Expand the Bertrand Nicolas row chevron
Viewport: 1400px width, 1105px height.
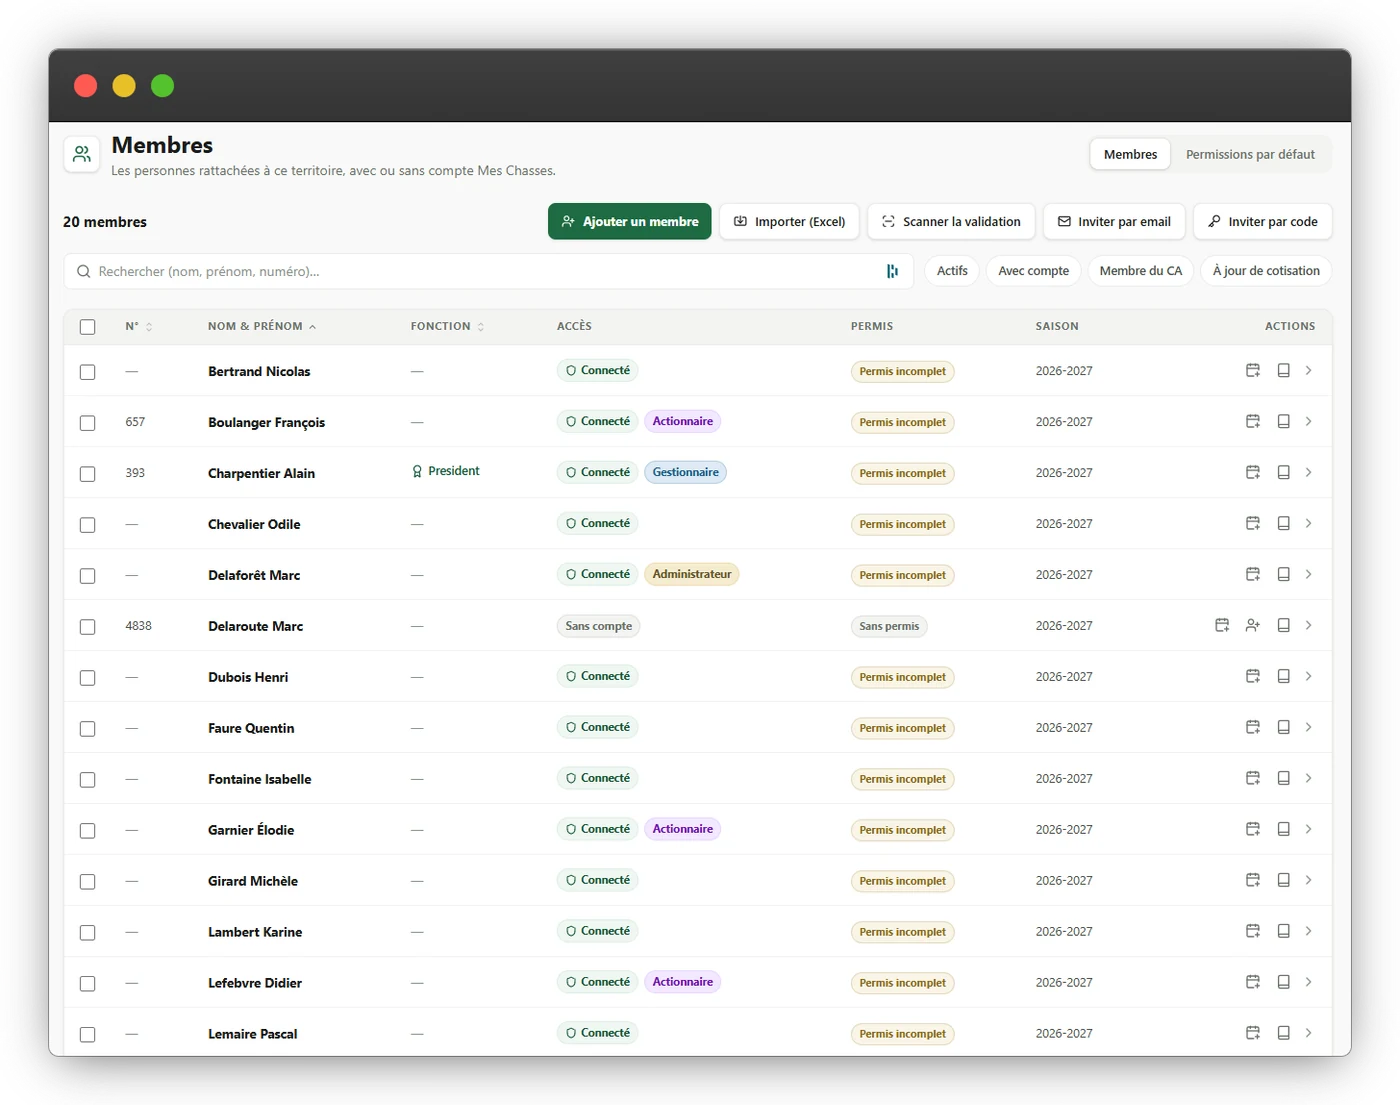coord(1309,371)
